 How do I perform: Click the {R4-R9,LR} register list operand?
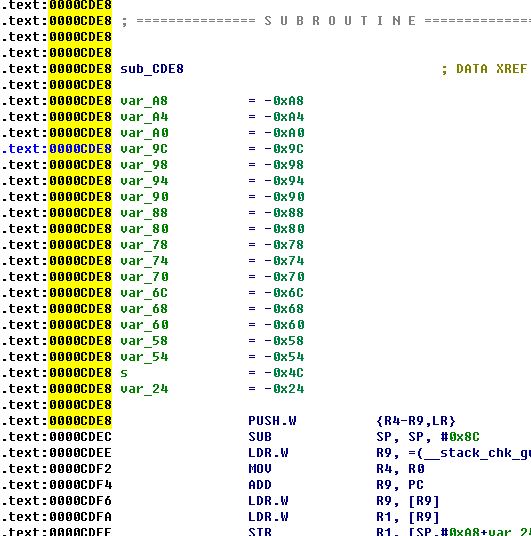[416, 421]
